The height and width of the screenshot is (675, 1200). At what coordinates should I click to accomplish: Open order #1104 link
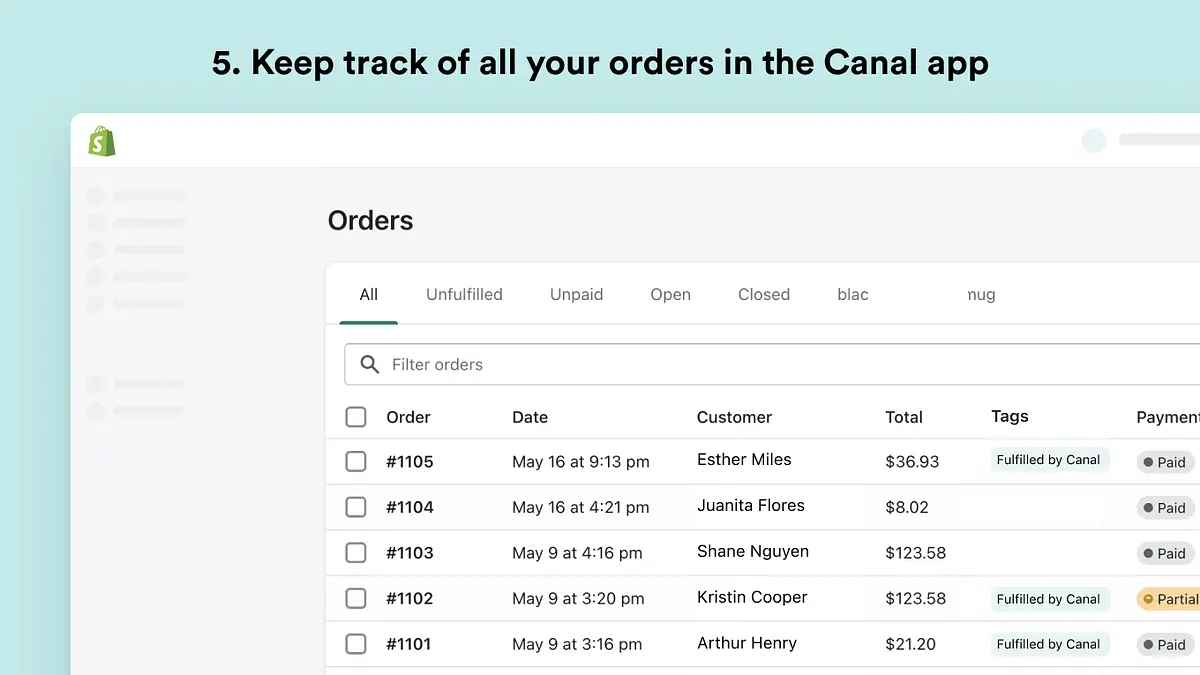tap(410, 507)
